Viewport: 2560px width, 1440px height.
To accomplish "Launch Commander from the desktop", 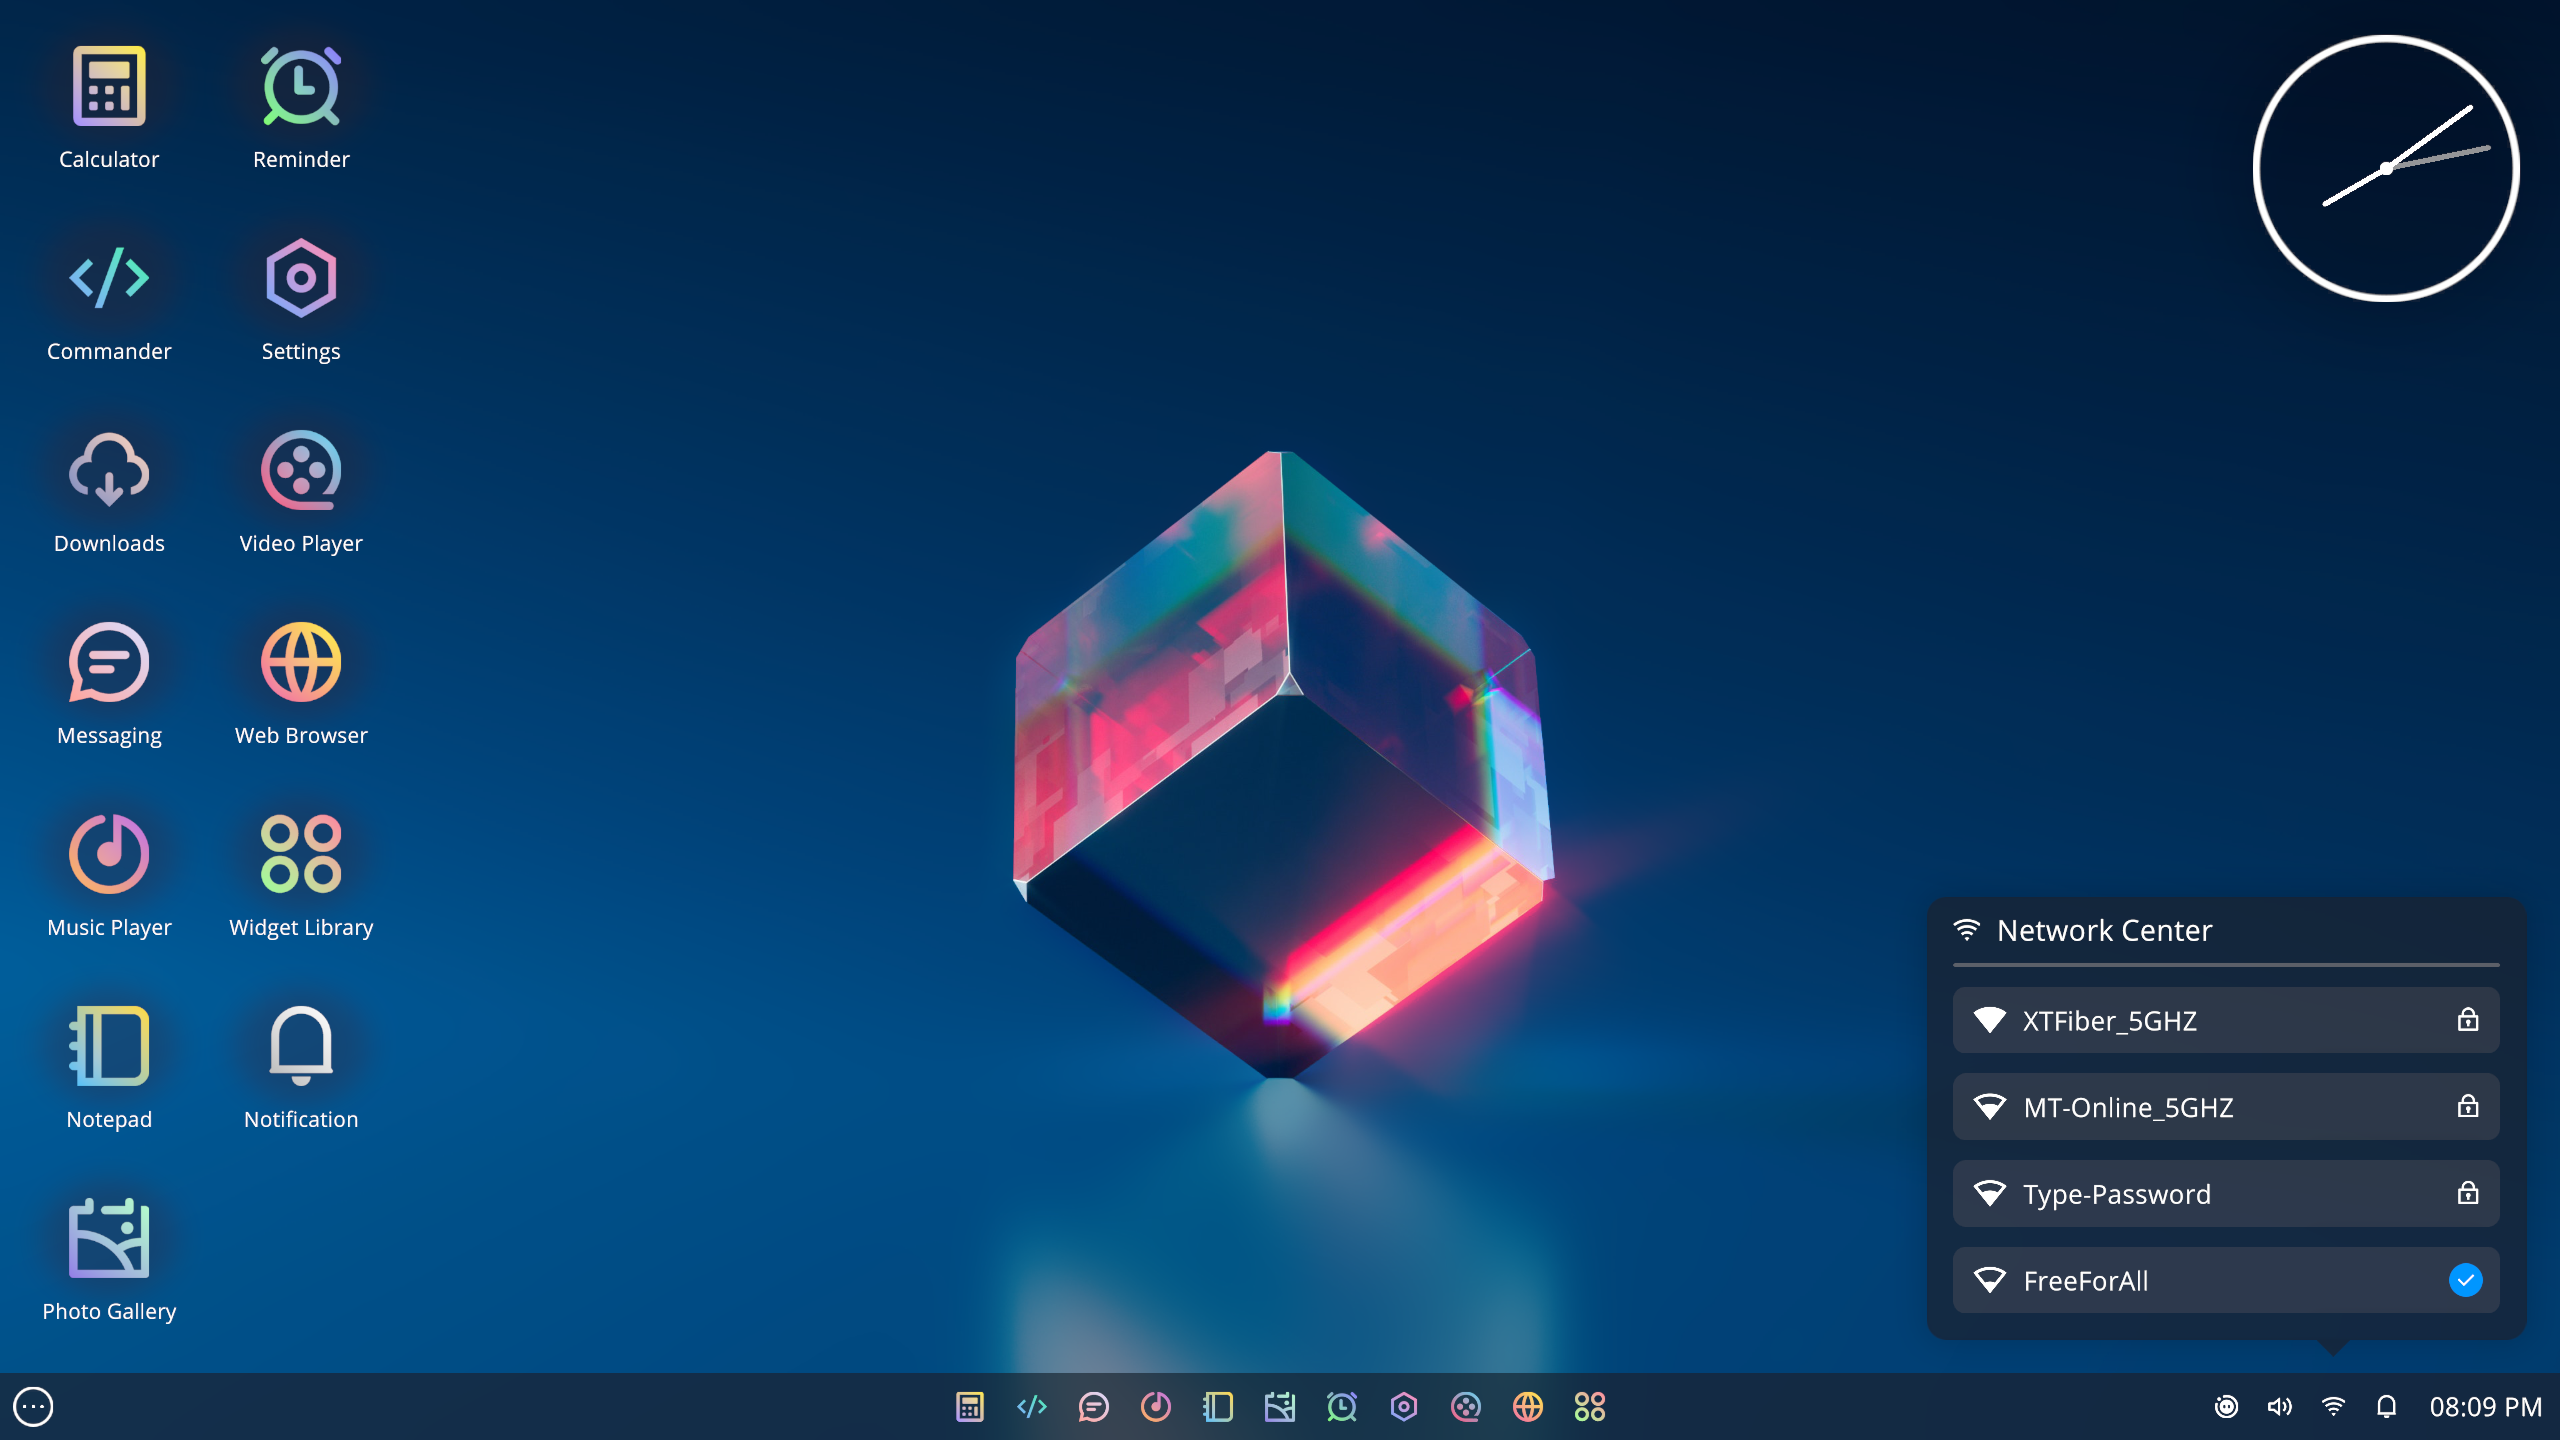I will pos(109,279).
